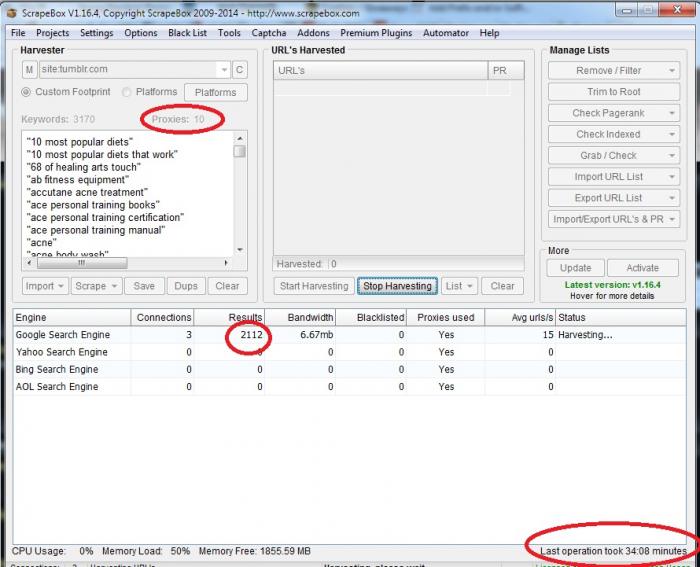
Task: Open the Addons menu
Action: tap(313, 33)
